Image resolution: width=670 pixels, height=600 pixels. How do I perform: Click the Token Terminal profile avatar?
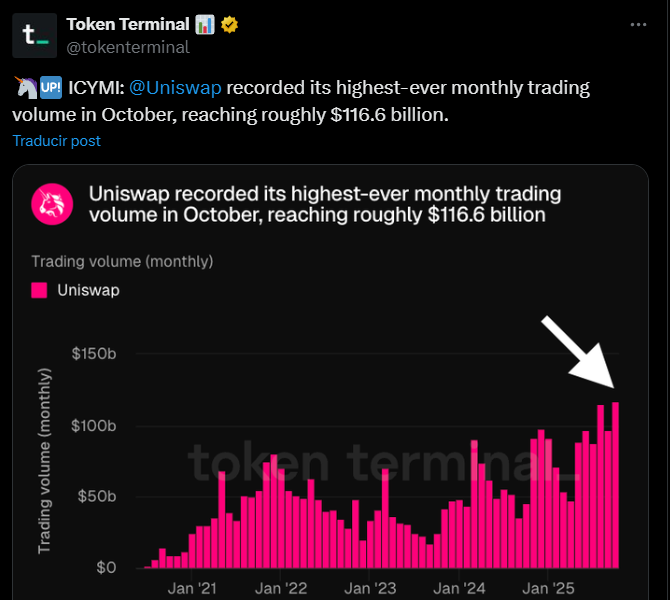tap(35, 35)
